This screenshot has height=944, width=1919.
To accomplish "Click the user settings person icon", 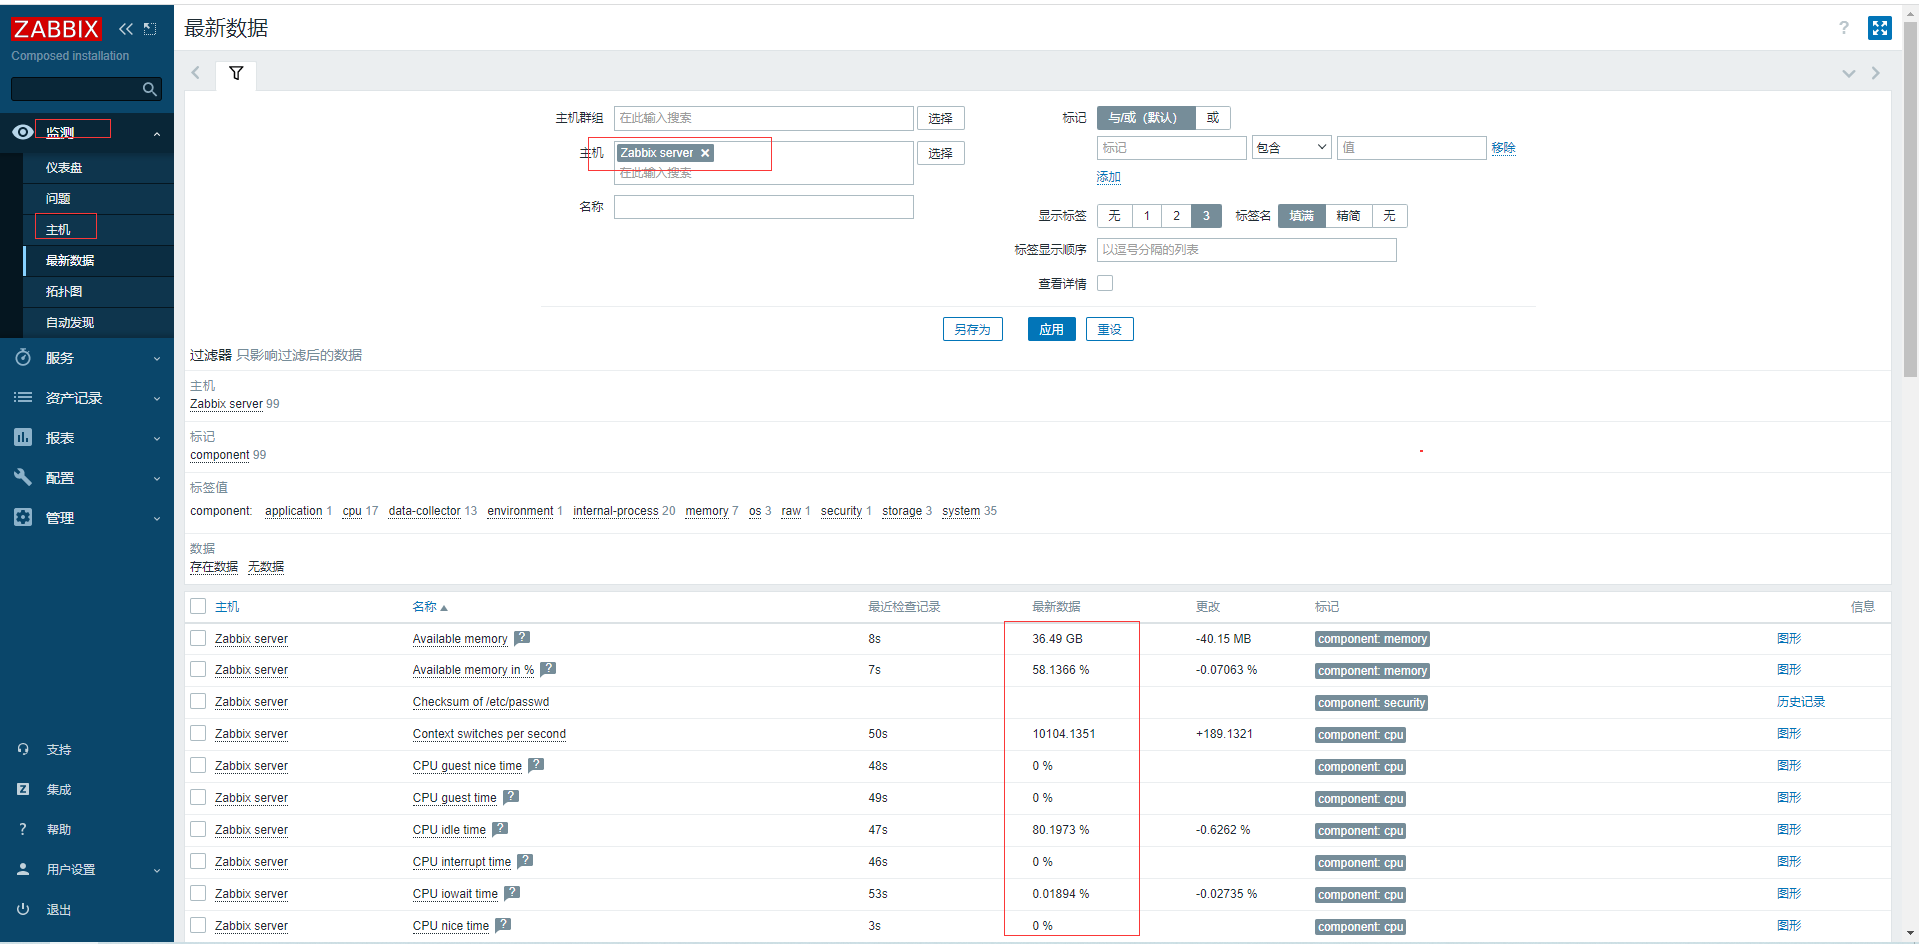I will 23,869.
